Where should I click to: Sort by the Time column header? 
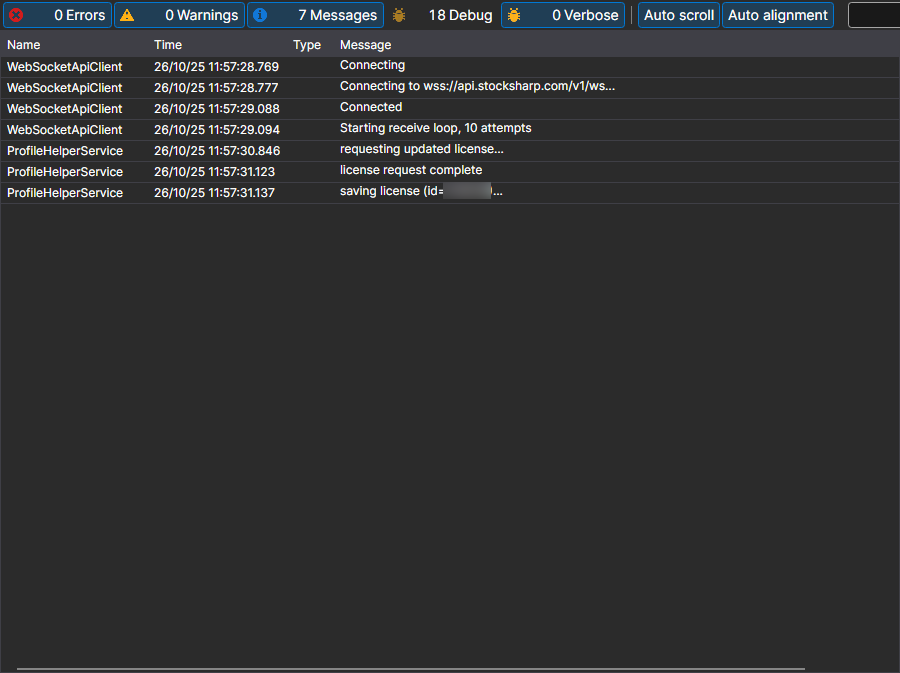pyautogui.click(x=168, y=45)
